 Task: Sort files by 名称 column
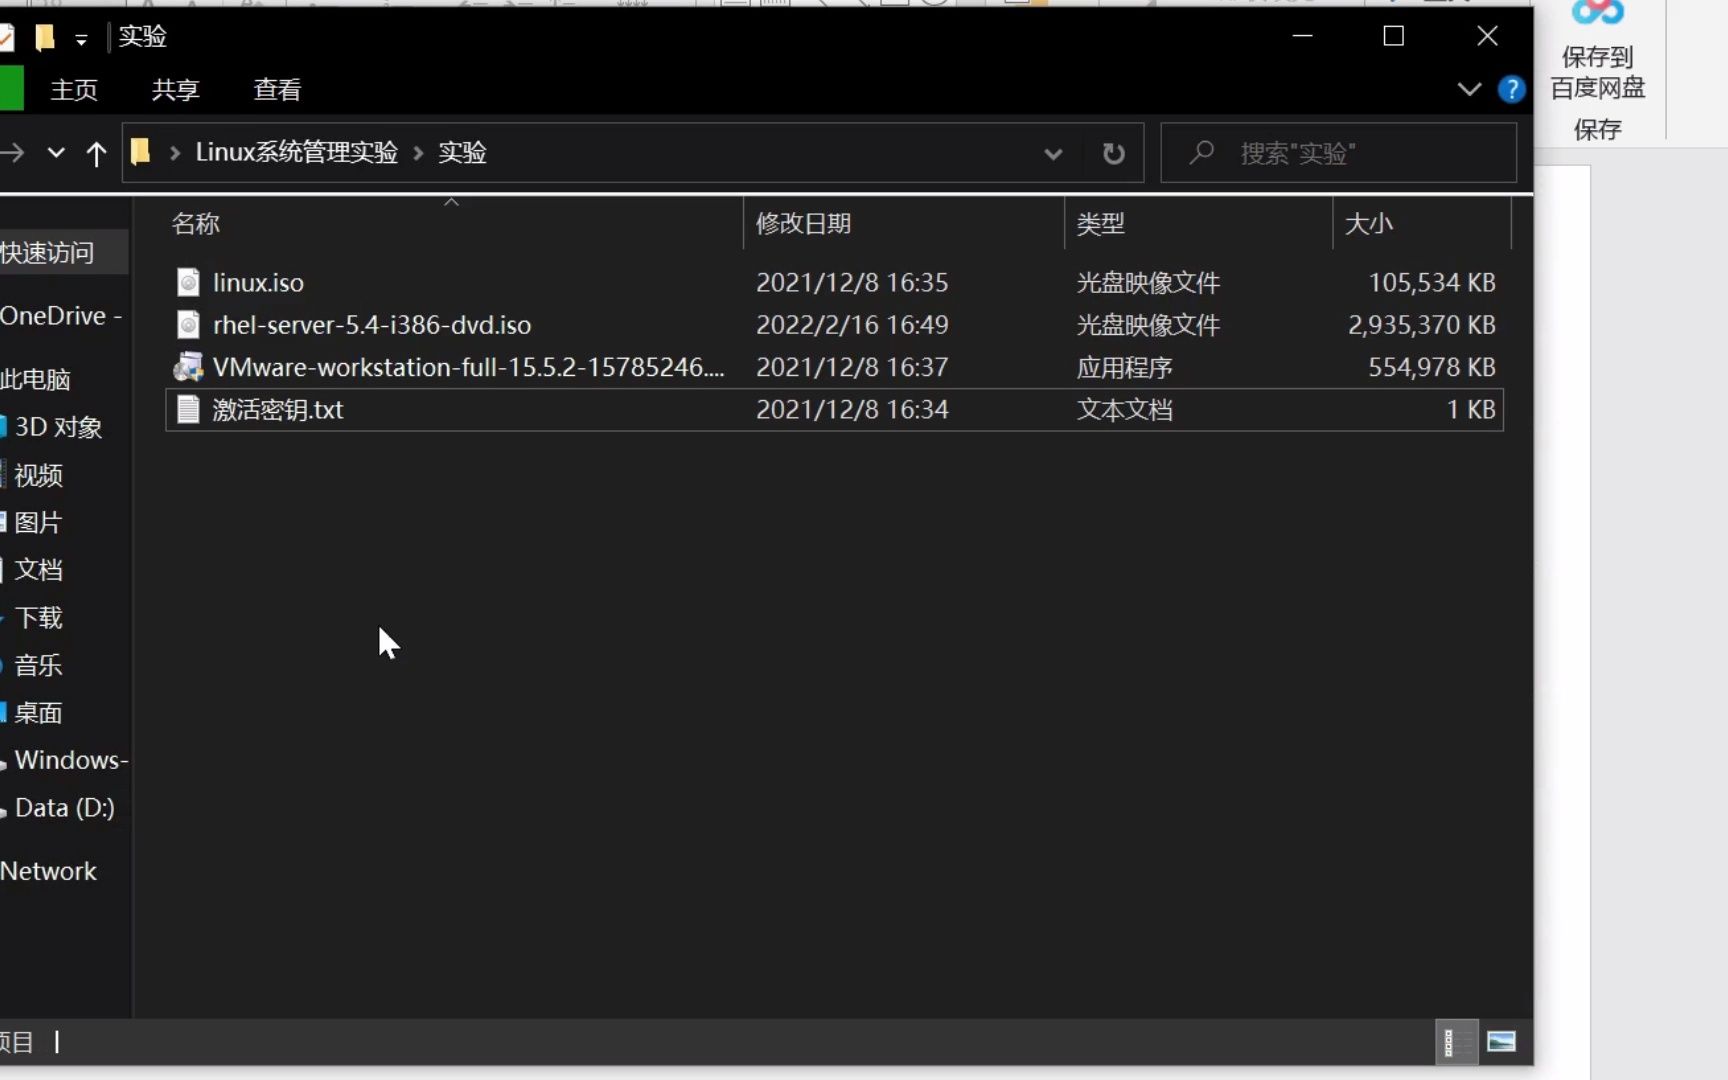click(x=195, y=223)
